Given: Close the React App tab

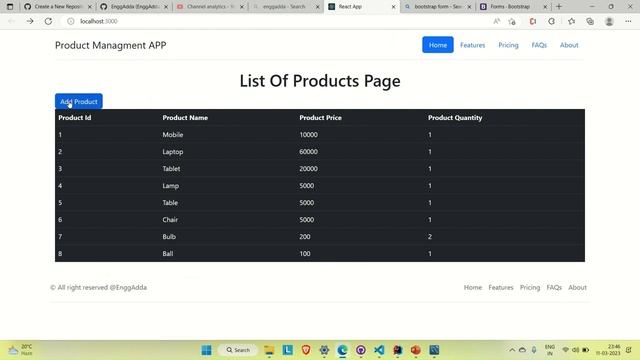Looking at the screenshot, I should coord(393,7).
